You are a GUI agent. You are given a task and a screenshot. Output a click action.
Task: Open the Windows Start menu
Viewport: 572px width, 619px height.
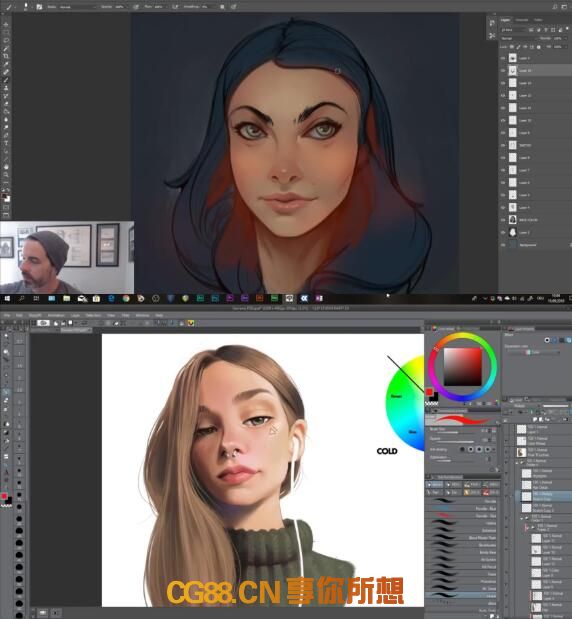7,298
